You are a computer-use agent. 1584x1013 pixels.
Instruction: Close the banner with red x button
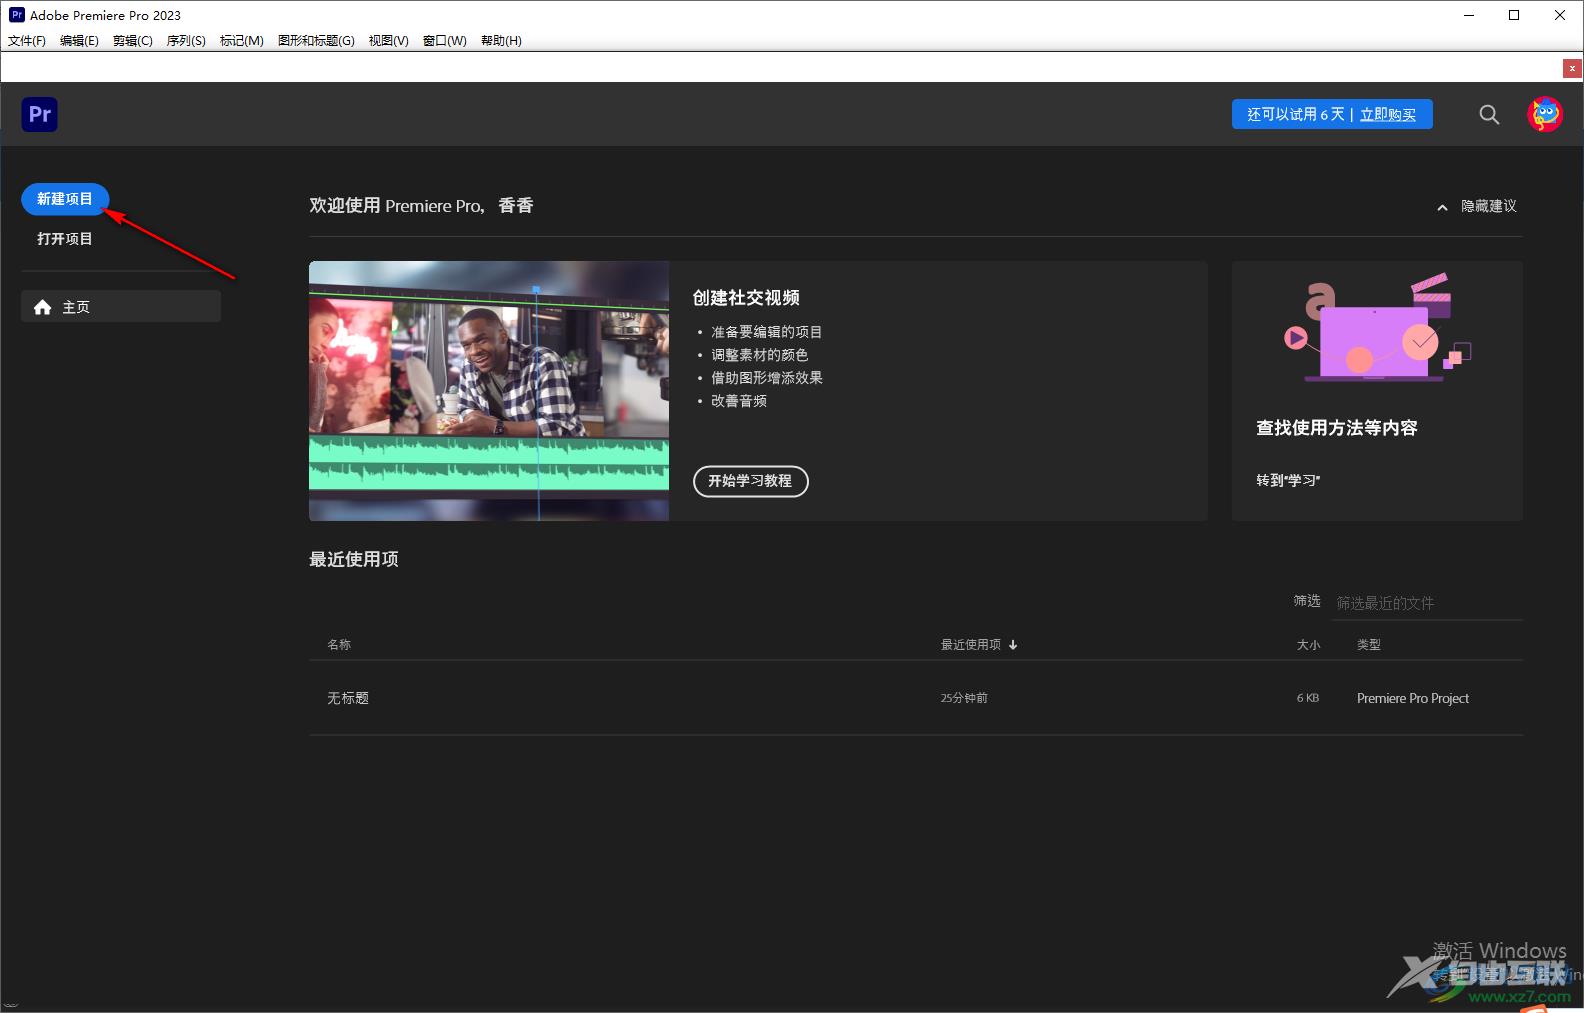point(1572,68)
